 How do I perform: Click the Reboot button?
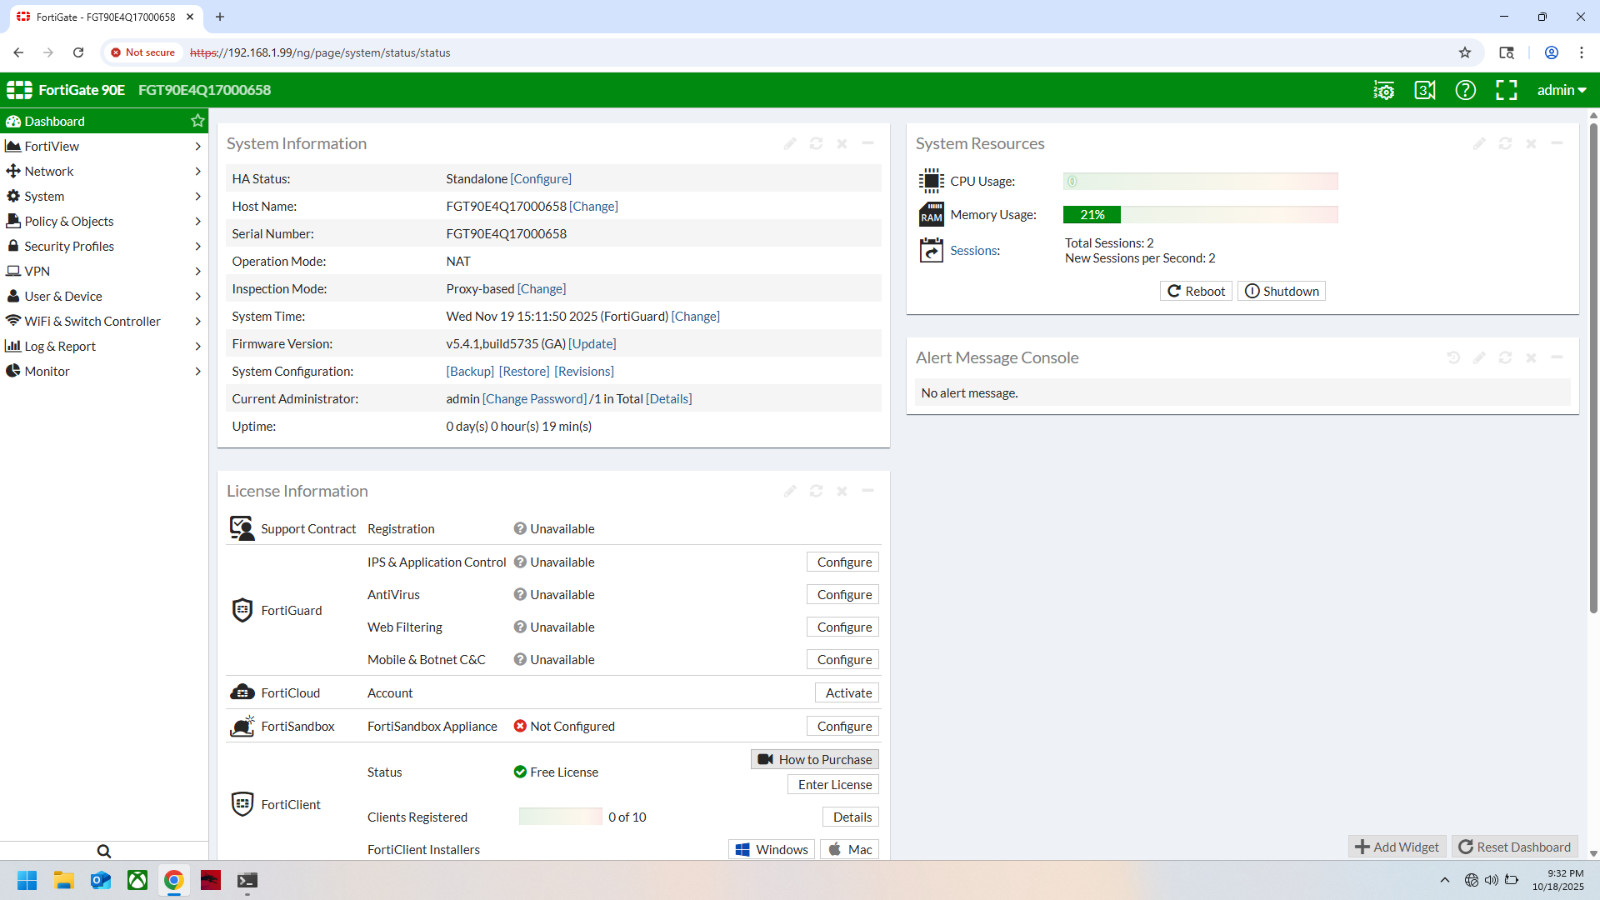point(1196,291)
